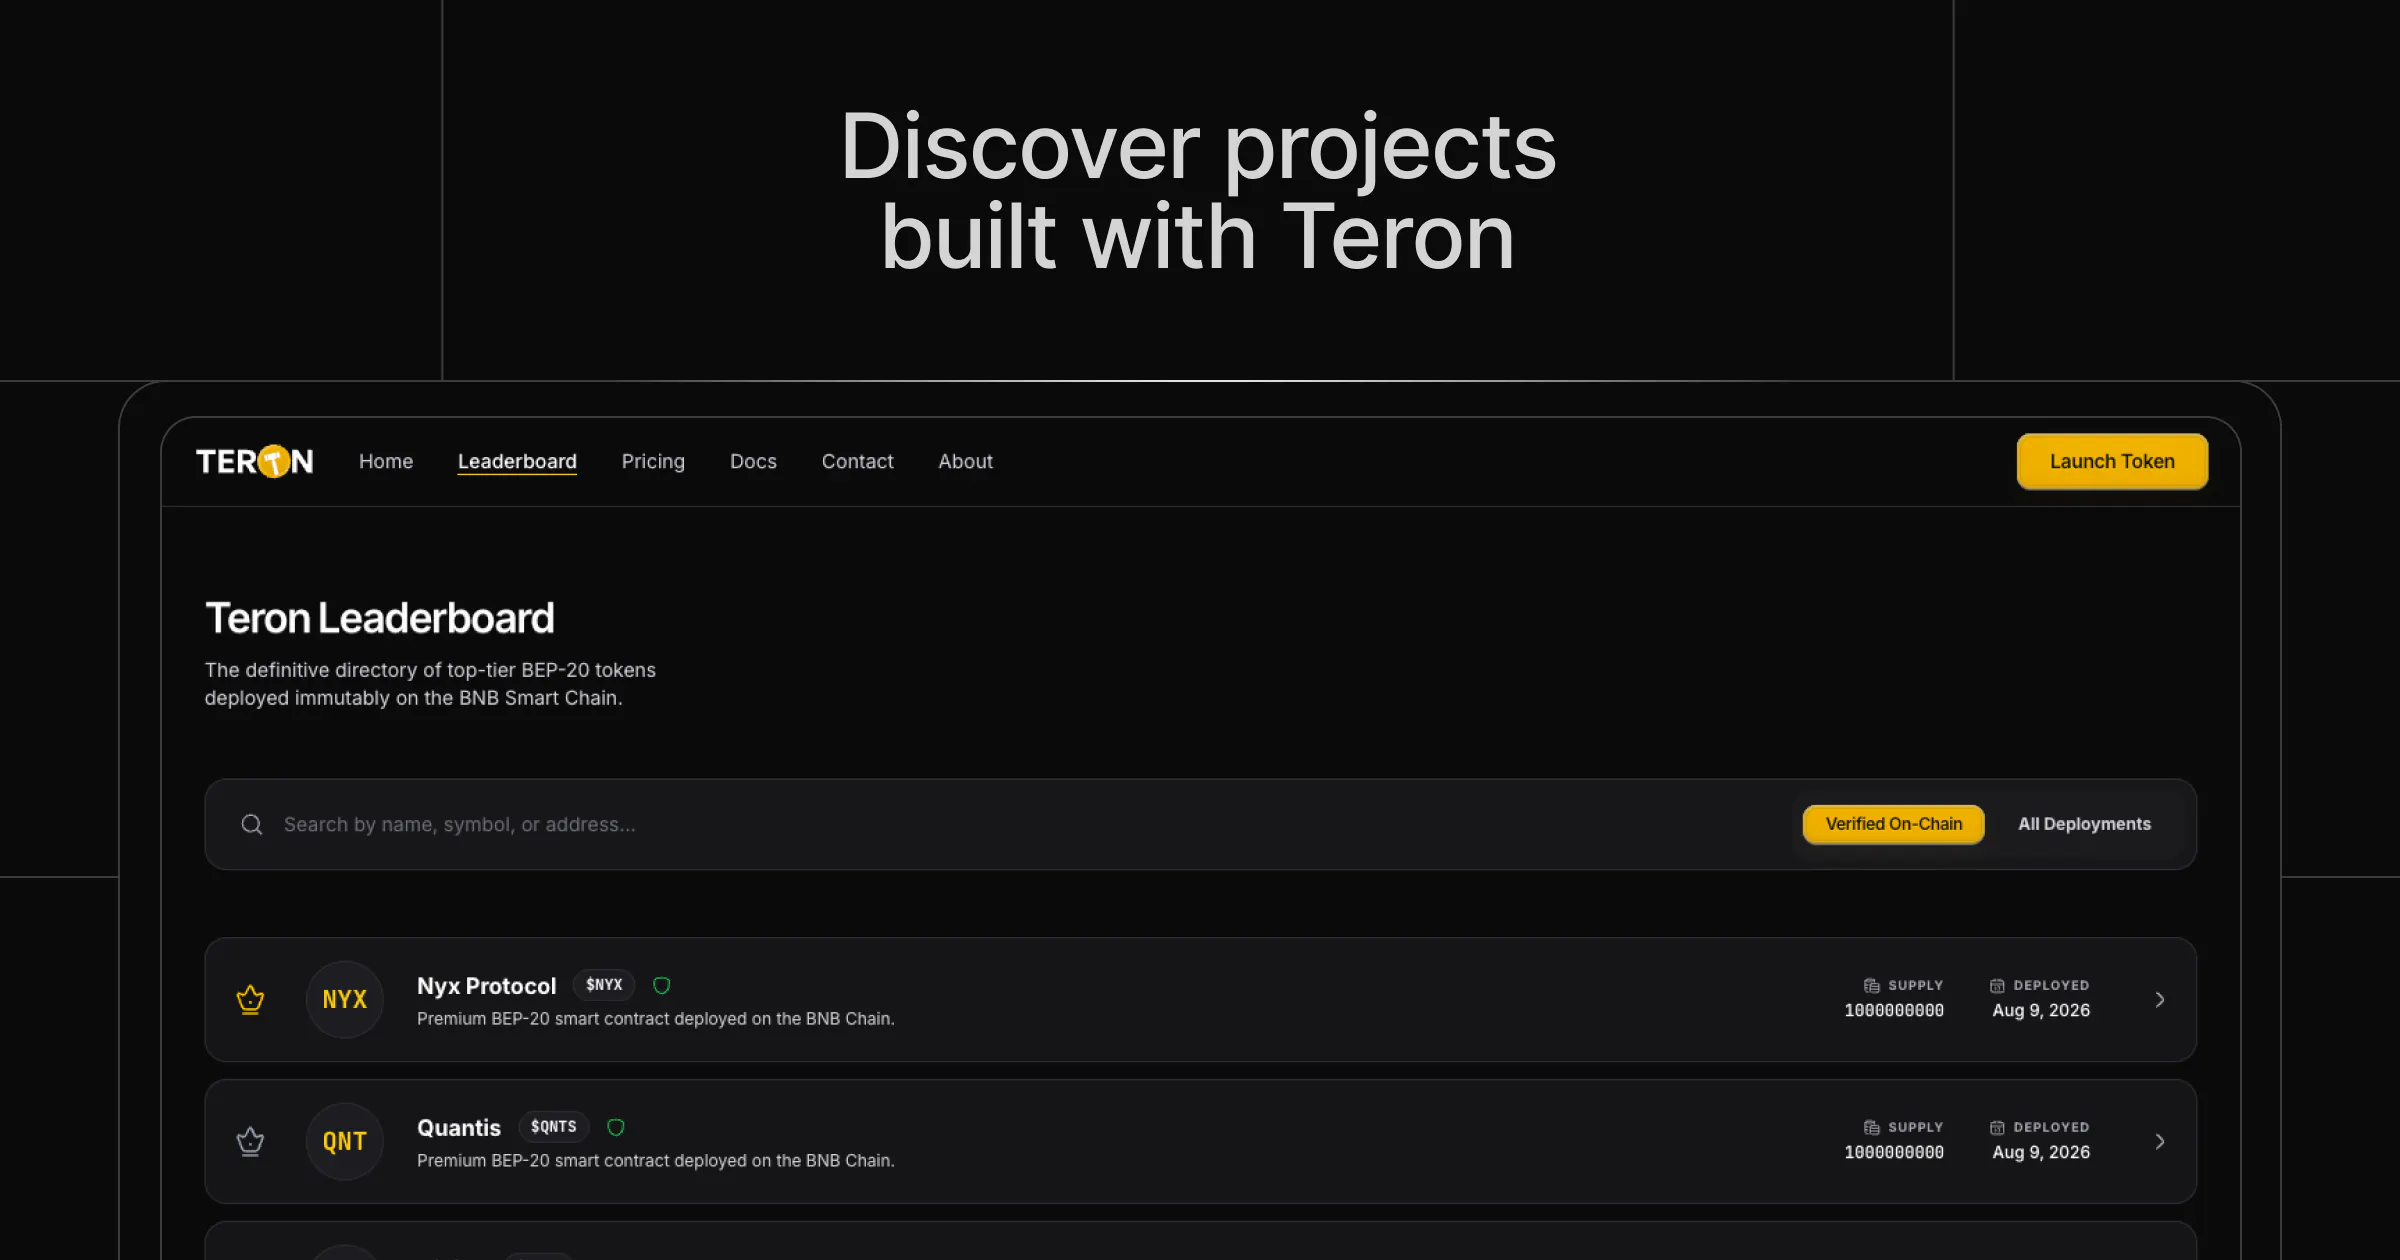Image resolution: width=2400 pixels, height=1260 pixels.
Task: Click the supply icon in Quantis row
Action: tap(1871, 1127)
